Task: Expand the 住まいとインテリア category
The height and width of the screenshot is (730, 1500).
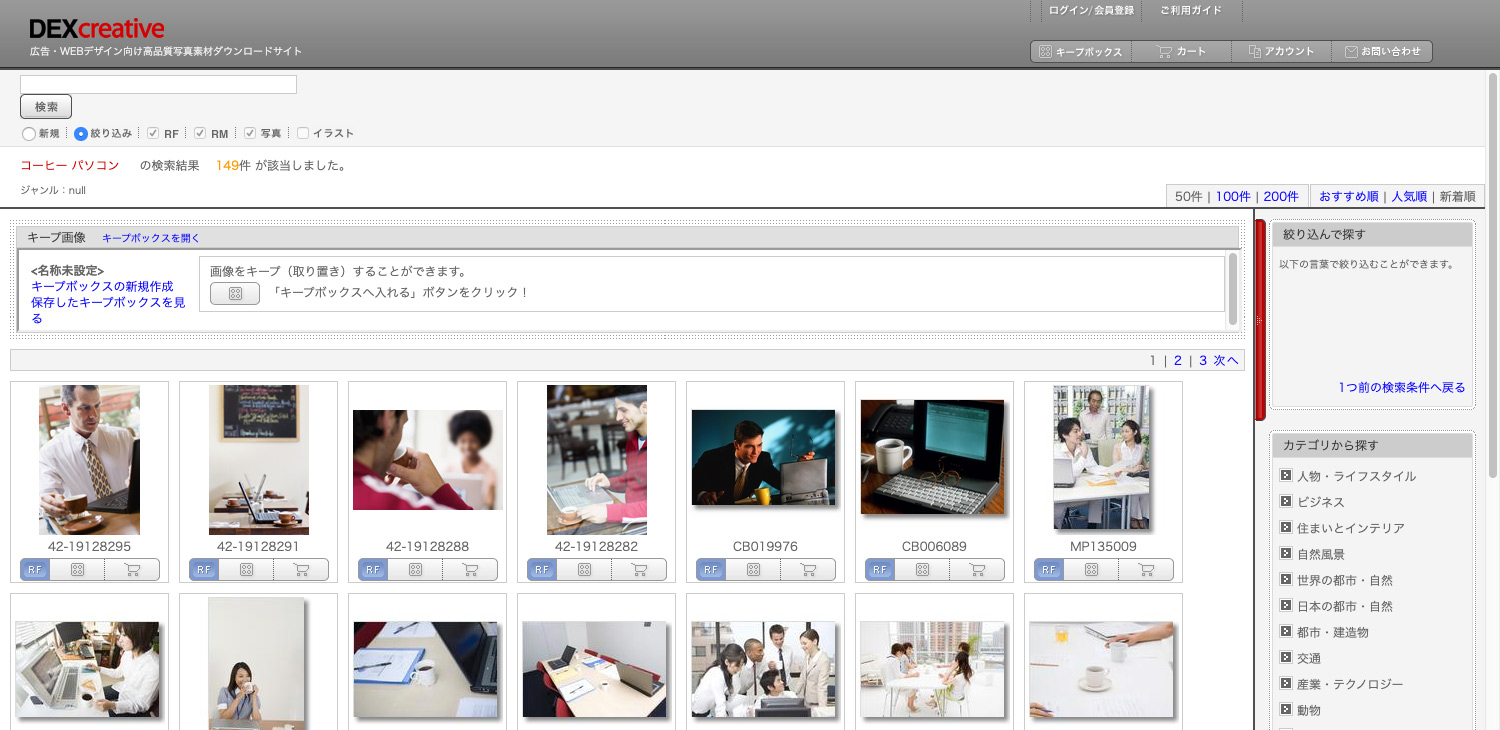Action: (1286, 528)
